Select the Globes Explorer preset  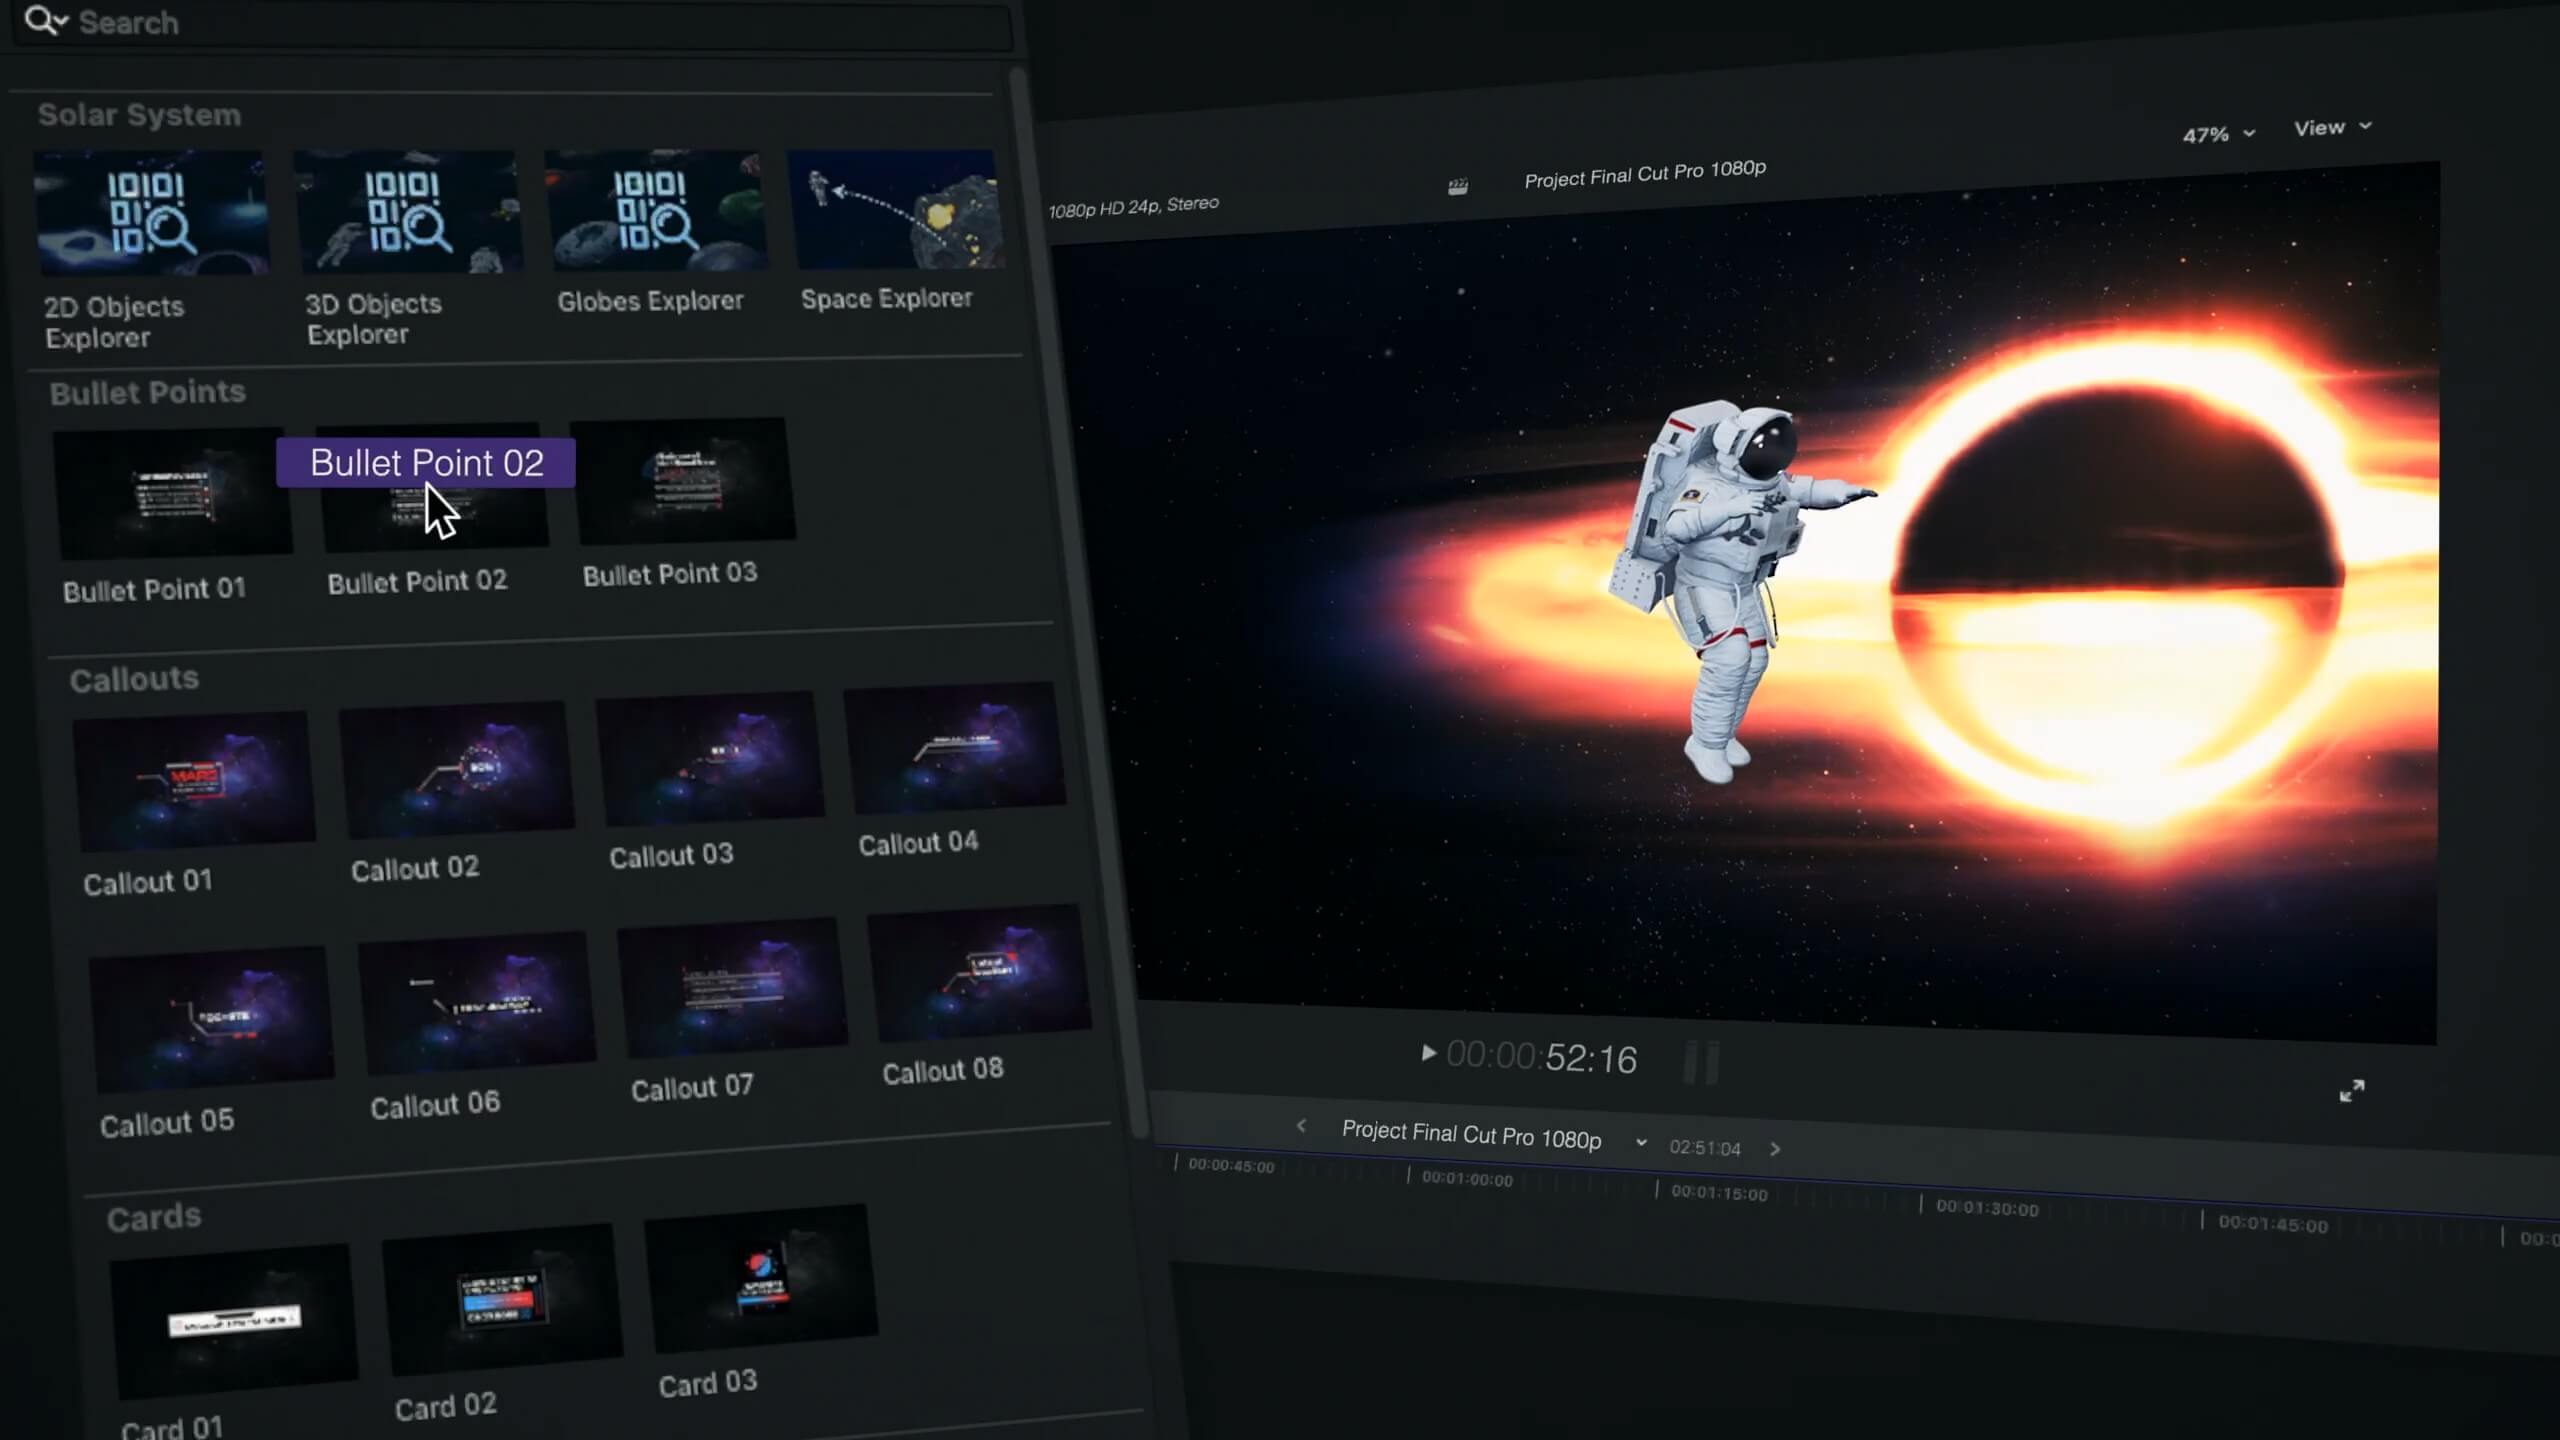coord(655,211)
